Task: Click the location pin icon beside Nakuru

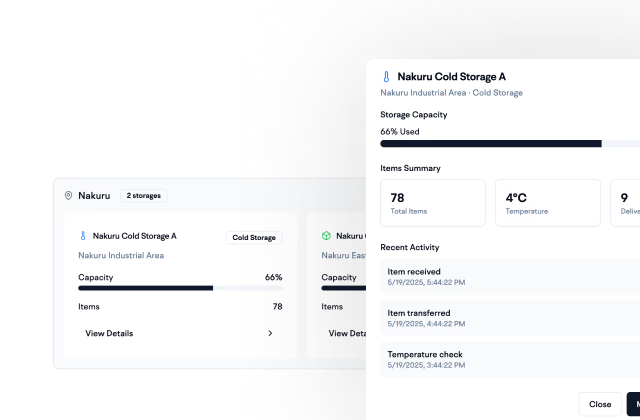Action: coord(69,196)
